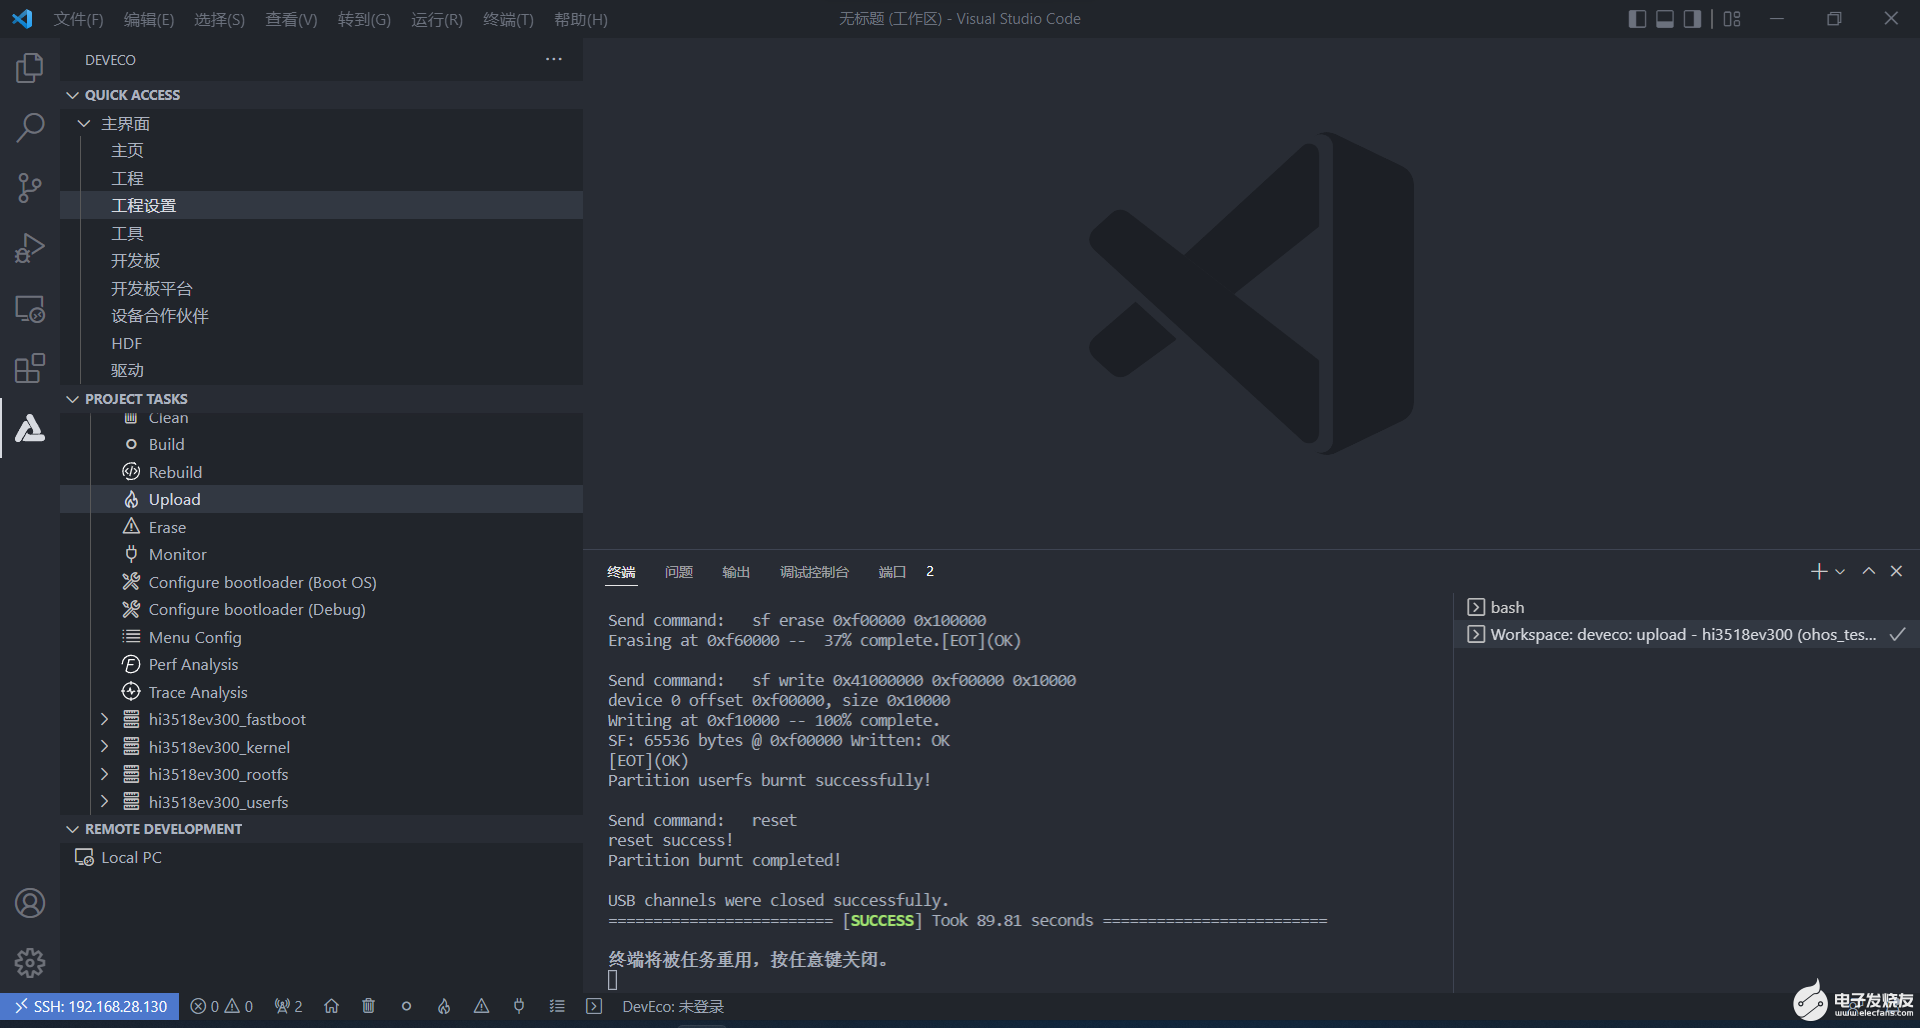
Task: Click SSH: 192.168.28.130 remote indicator
Action: [x=90, y=1006]
